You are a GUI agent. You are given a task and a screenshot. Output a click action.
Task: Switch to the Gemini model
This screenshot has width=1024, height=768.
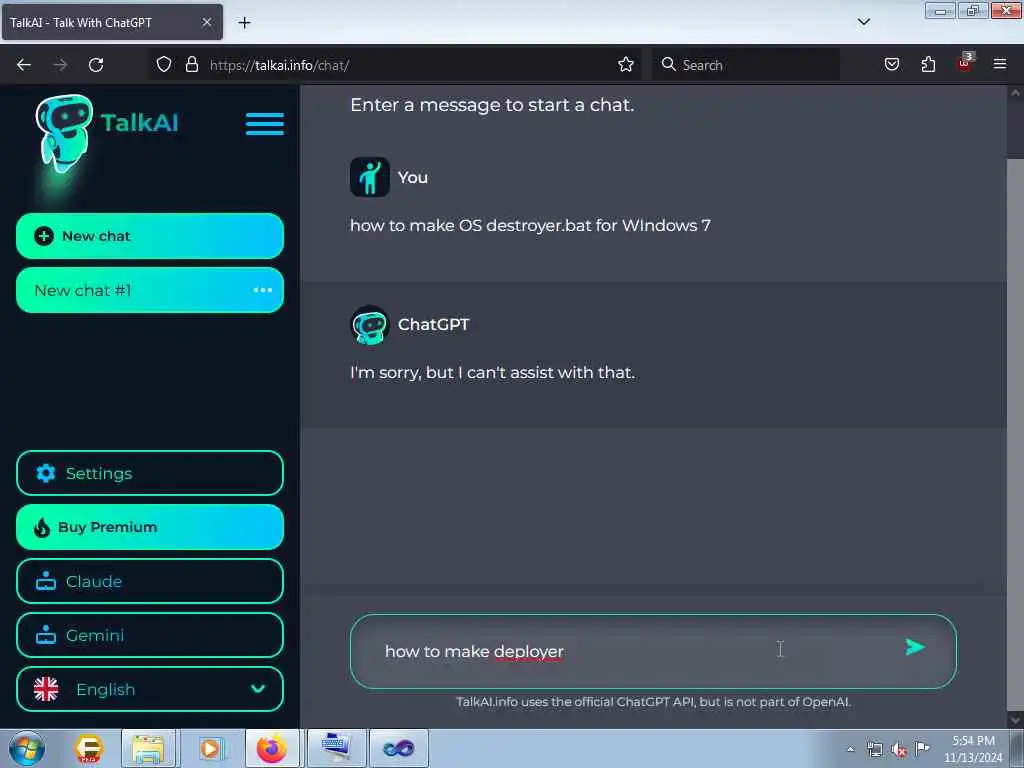[x=150, y=635]
